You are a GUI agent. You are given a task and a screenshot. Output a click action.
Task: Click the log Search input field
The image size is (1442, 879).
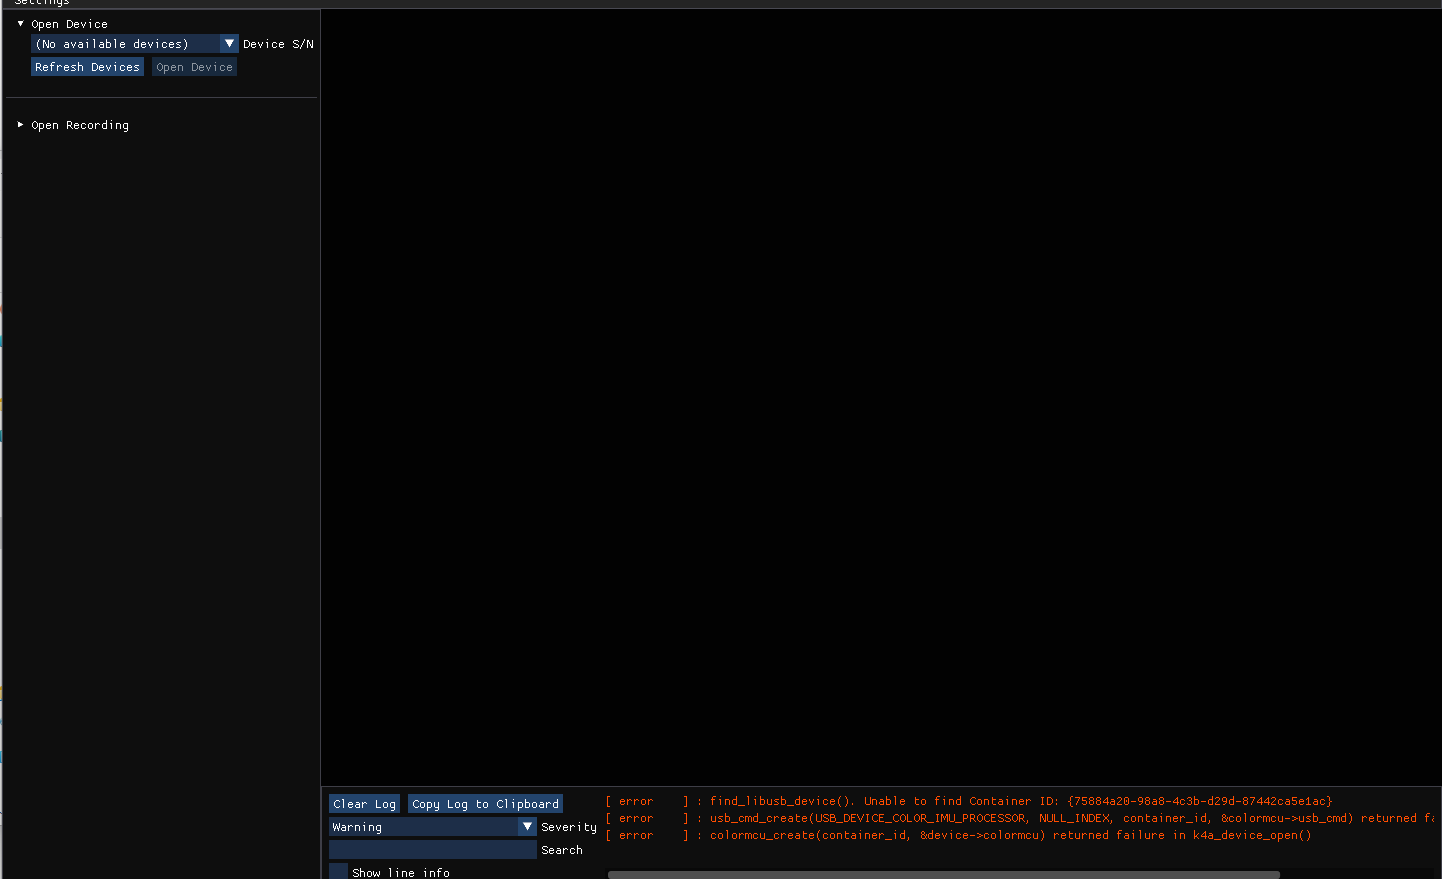[x=433, y=850]
